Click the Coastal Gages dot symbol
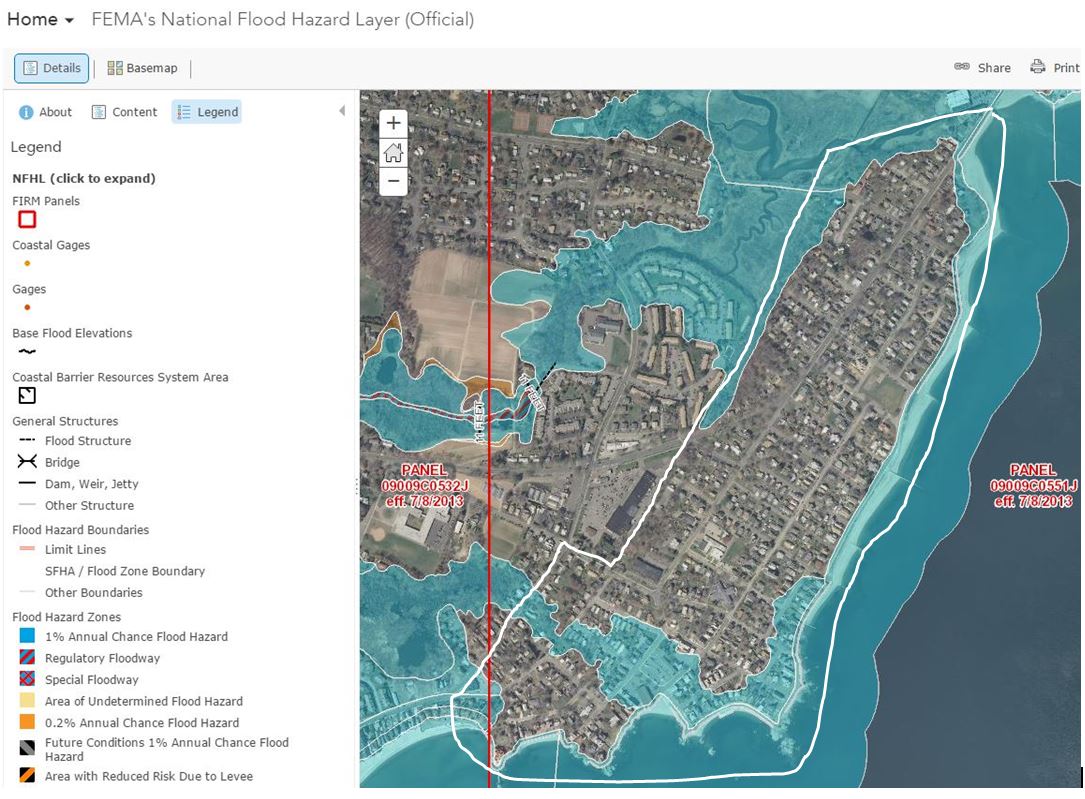The image size is (1085, 799). coord(27,264)
